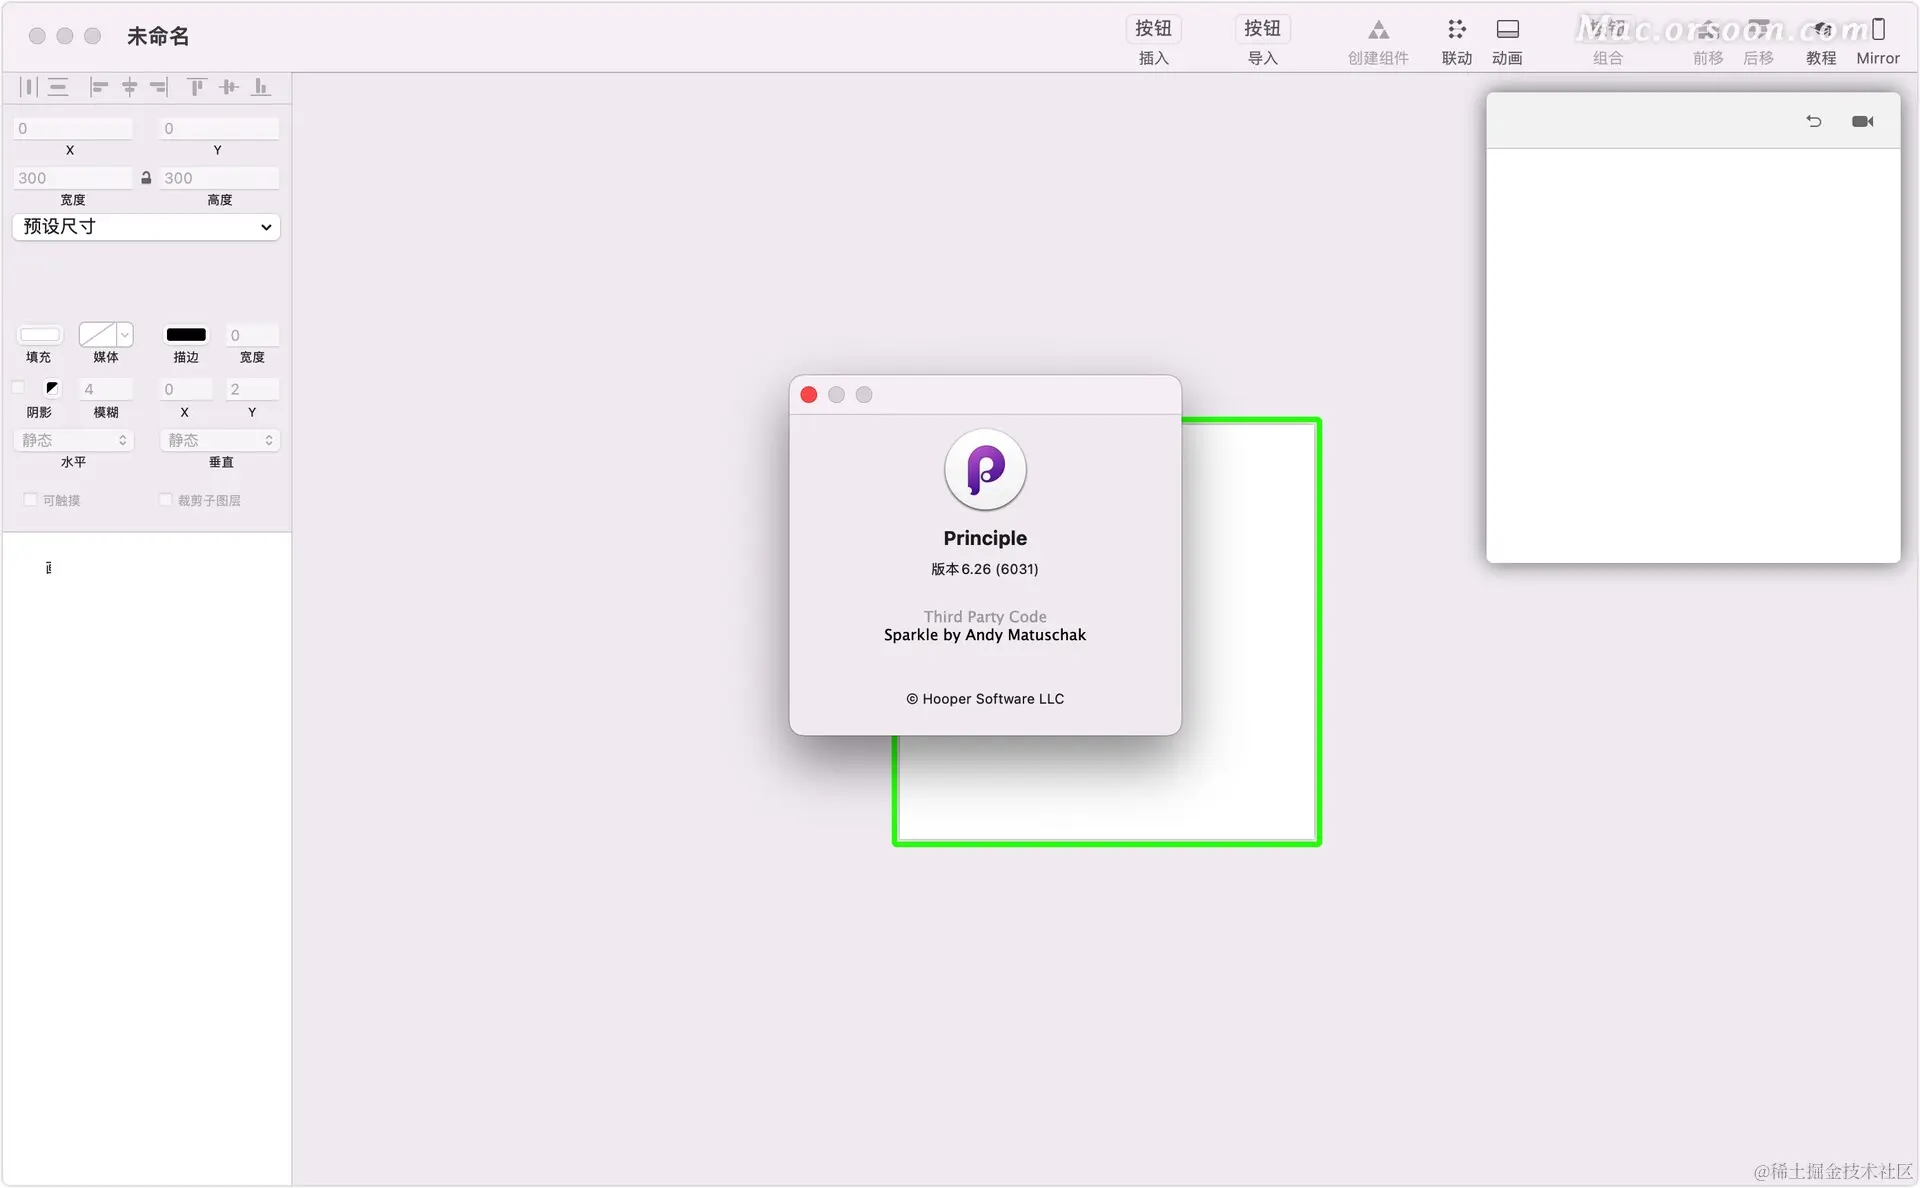
Task: Expand the 预设尺寸 preset size dropdown
Action: pos(146,227)
